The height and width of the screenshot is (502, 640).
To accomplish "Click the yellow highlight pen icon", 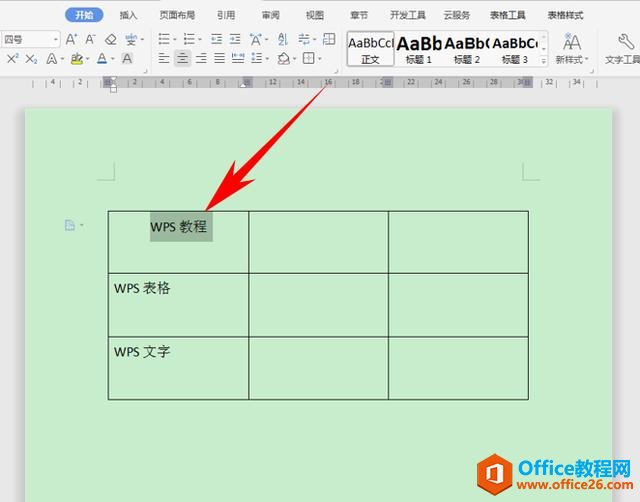I will [77, 59].
